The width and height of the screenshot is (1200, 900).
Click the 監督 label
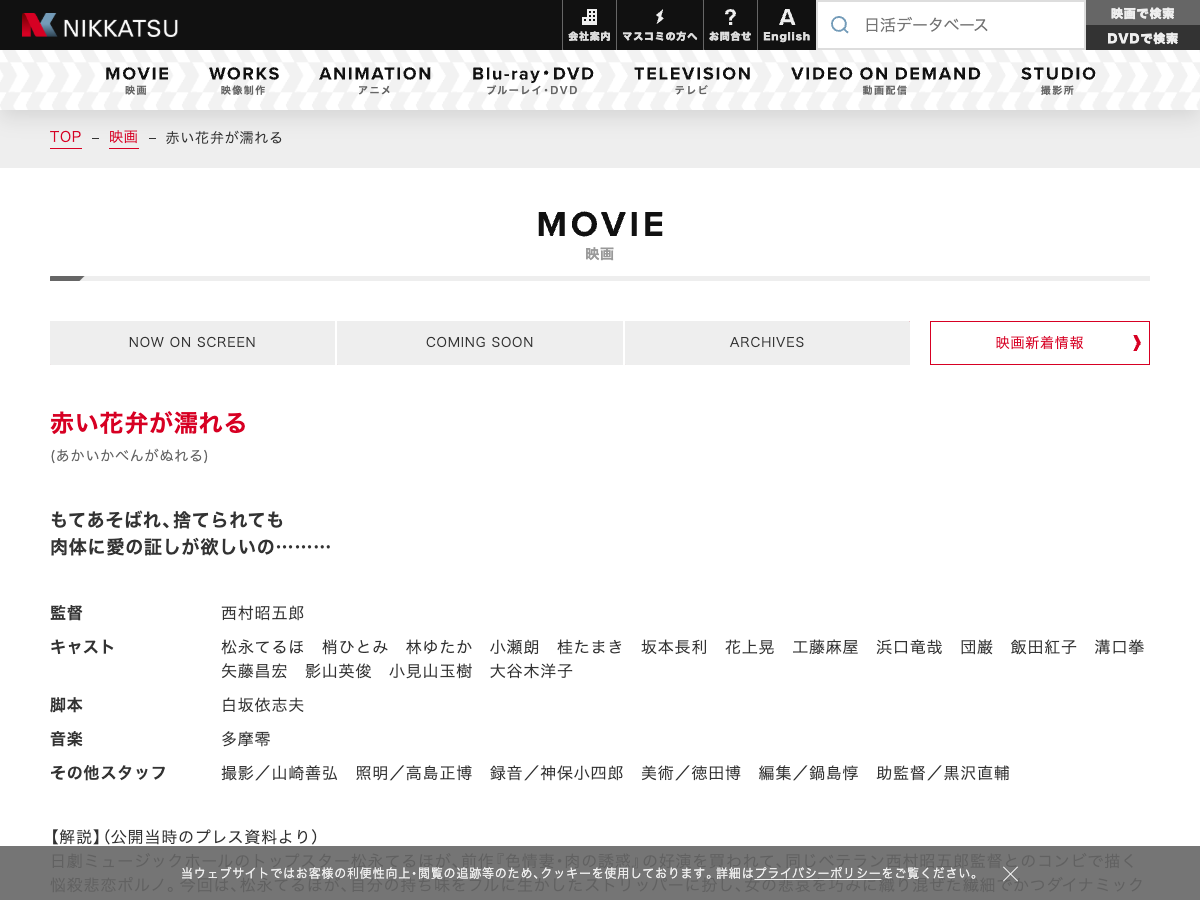[67, 613]
